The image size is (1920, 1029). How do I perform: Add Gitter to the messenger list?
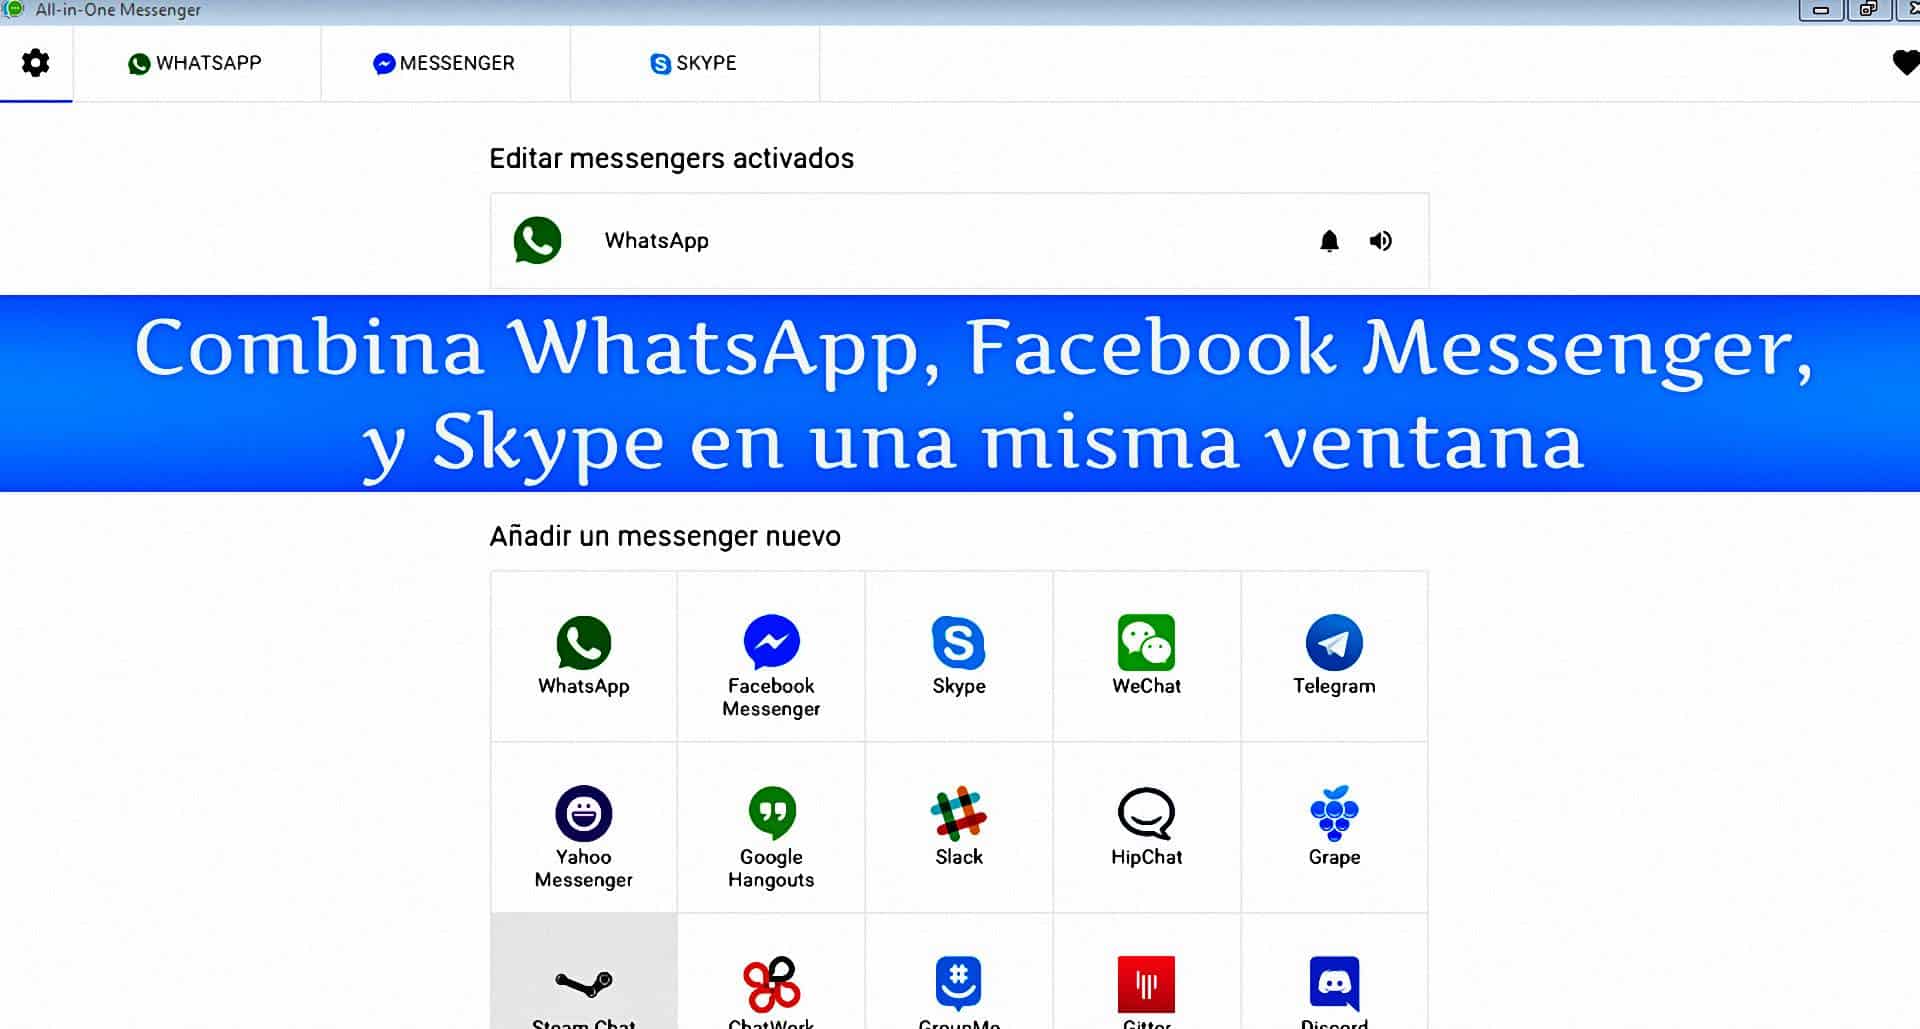point(1147,985)
